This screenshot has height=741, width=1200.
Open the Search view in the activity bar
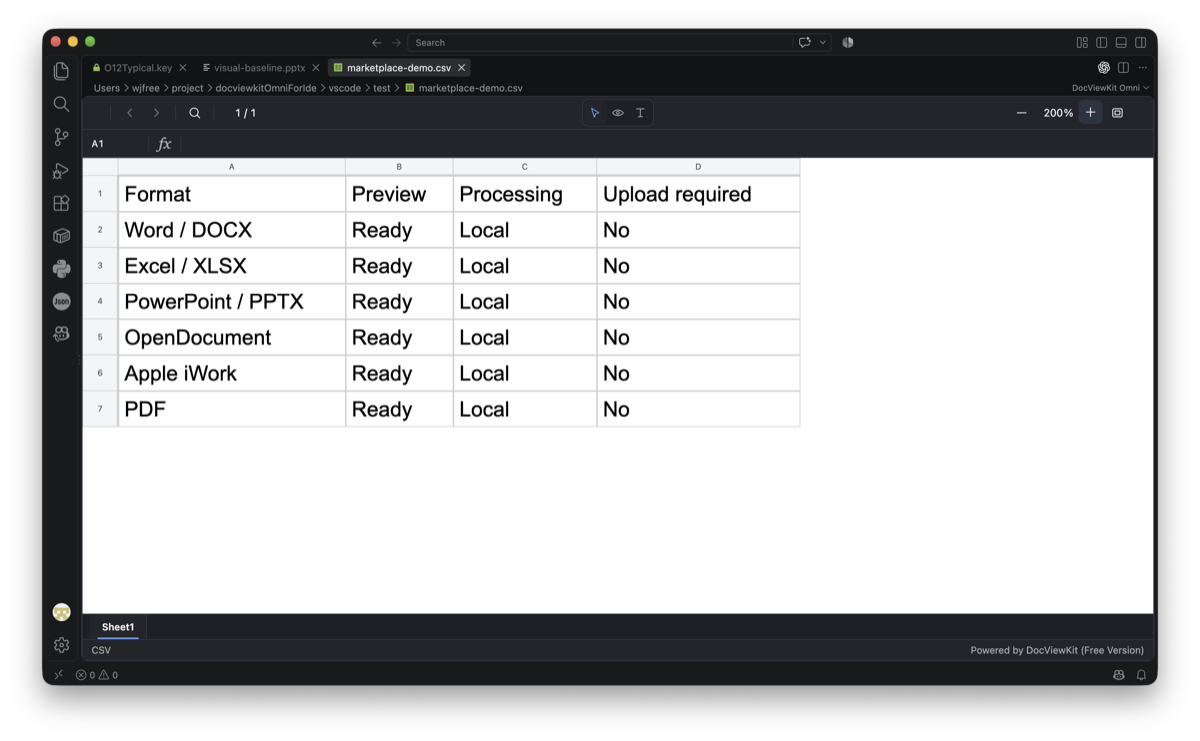(61, 104)
